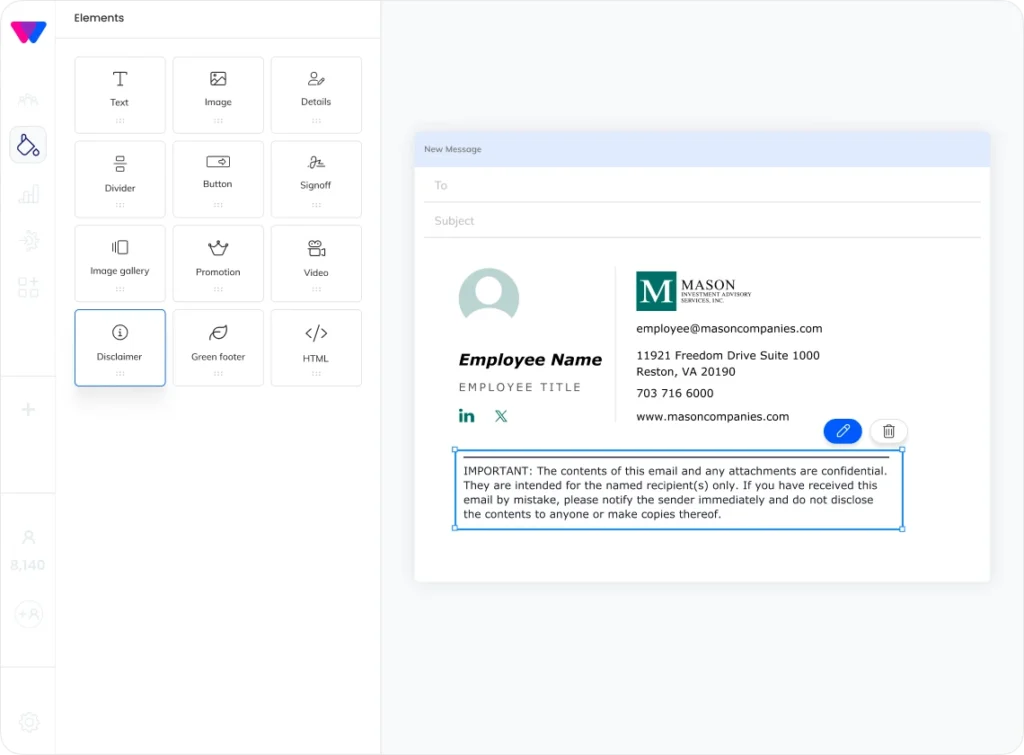Add the Promotion element

[218, 262]
